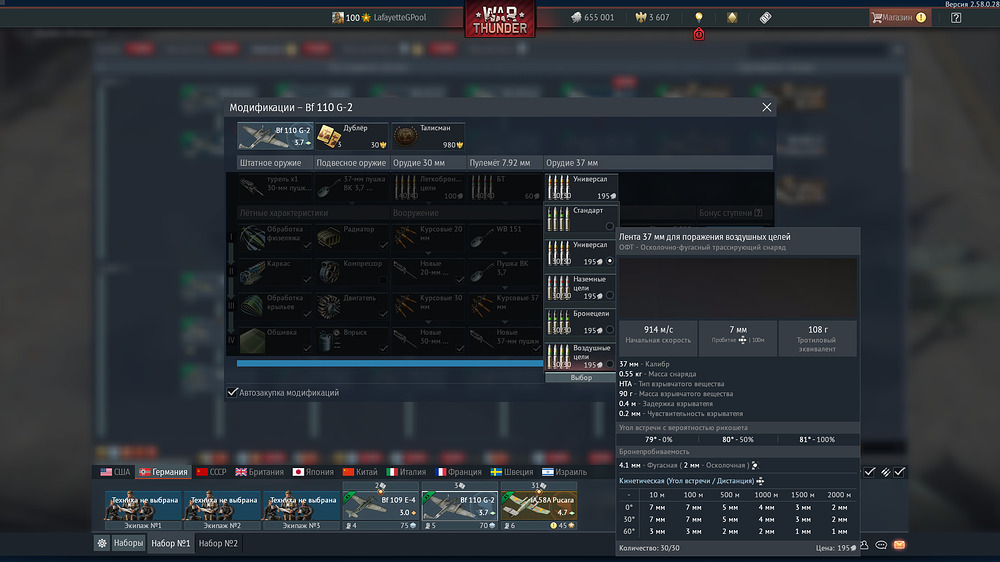The width and height of the screenshot is (1000, 562).
Task: Select the Двигатель modification icon
Action: 330,306
